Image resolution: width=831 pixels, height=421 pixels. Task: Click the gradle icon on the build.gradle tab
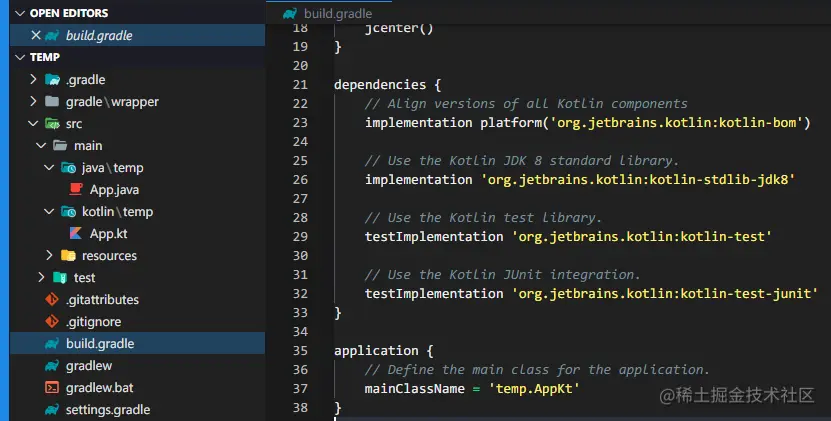(289, 14)
